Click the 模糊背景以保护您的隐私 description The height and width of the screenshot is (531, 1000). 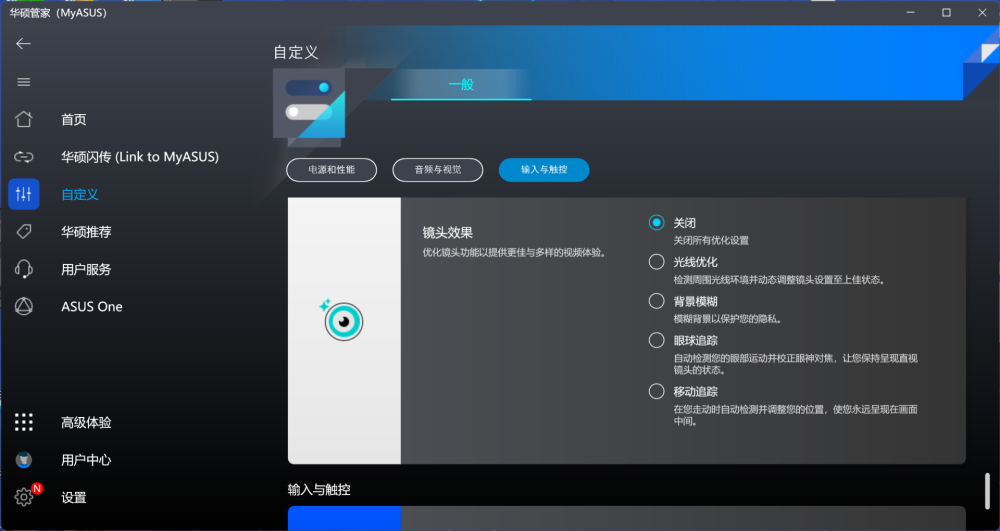728,319
